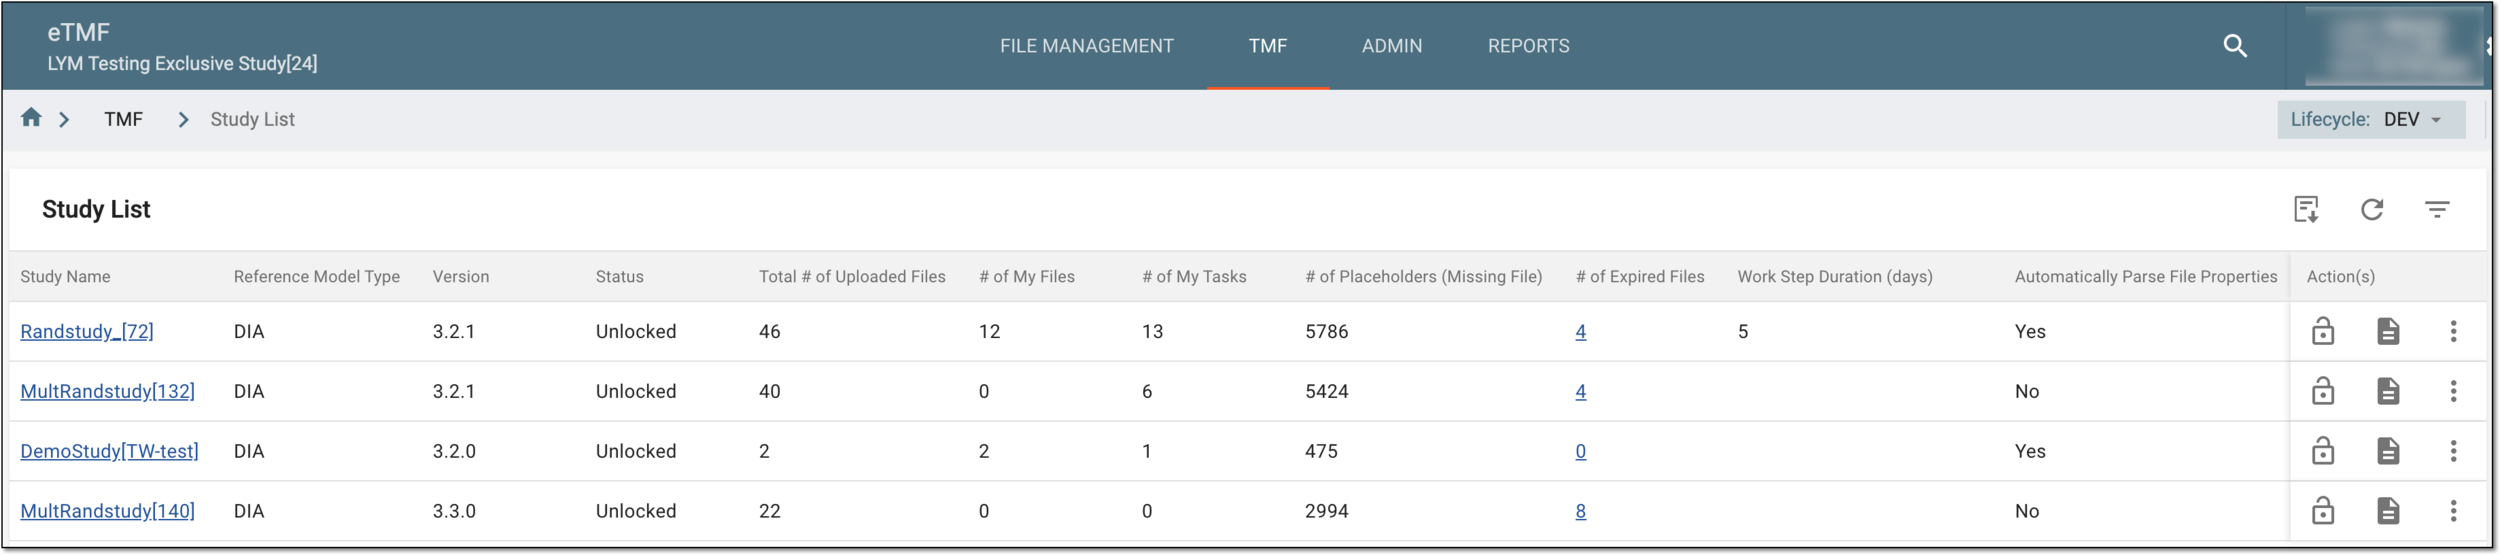Viewport: 2500px width, 555px height.
Task: Click document icon for DemoStudy[TW-test]
Action: (x=2388, y=452)
